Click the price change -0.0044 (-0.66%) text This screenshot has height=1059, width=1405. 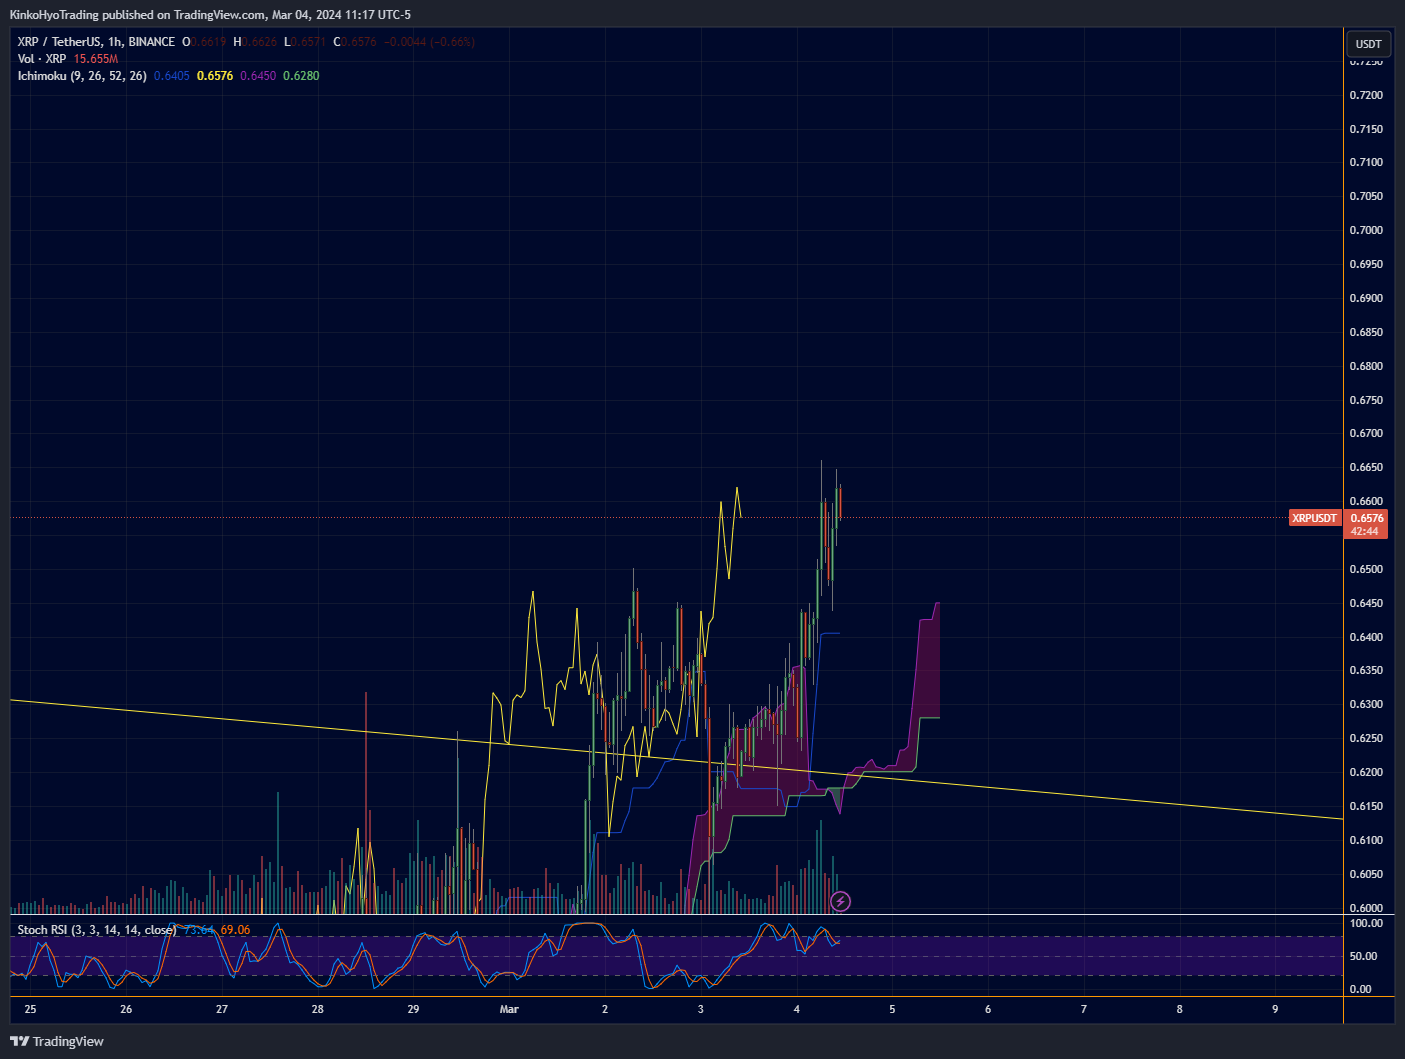click(x=430, y=42)
